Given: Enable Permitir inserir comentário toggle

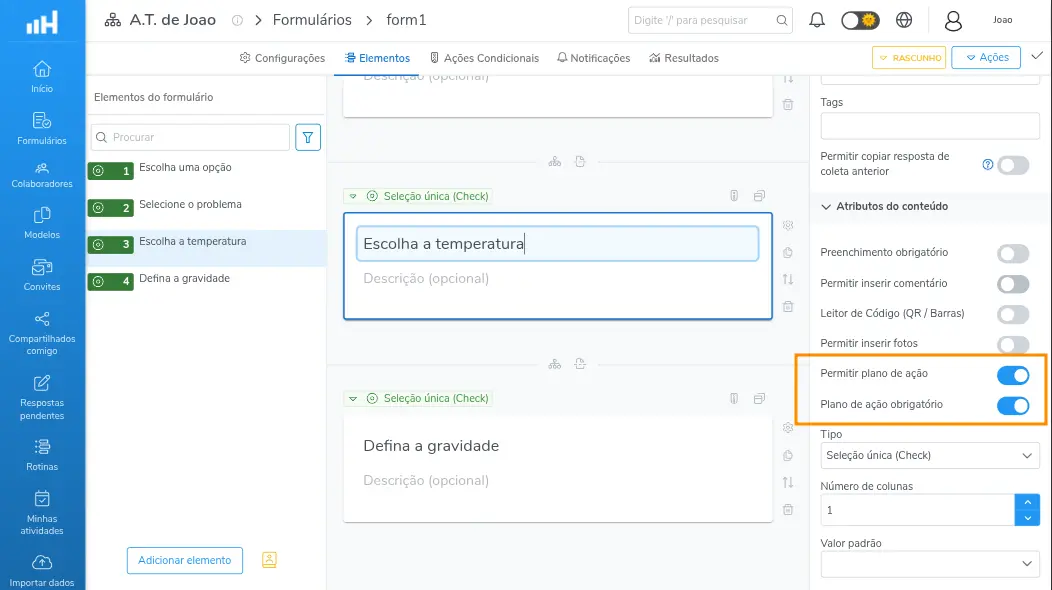Looking at the screenshot, I should (1013, 284).
